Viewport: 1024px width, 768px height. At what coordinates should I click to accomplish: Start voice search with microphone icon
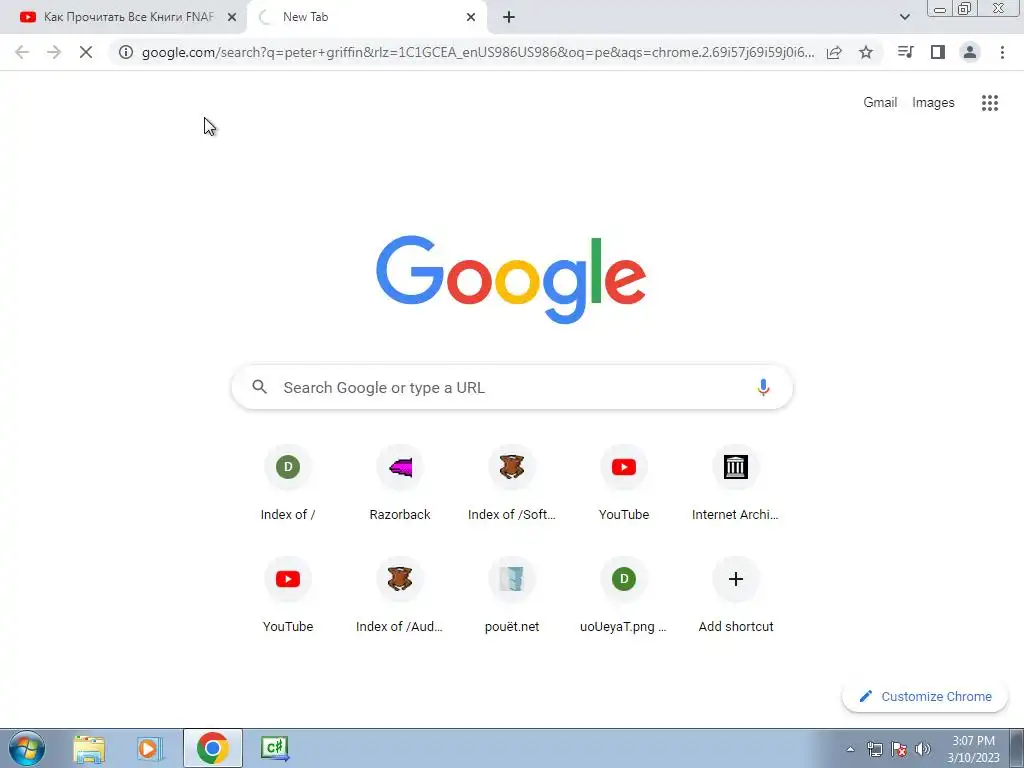[763, 387]
